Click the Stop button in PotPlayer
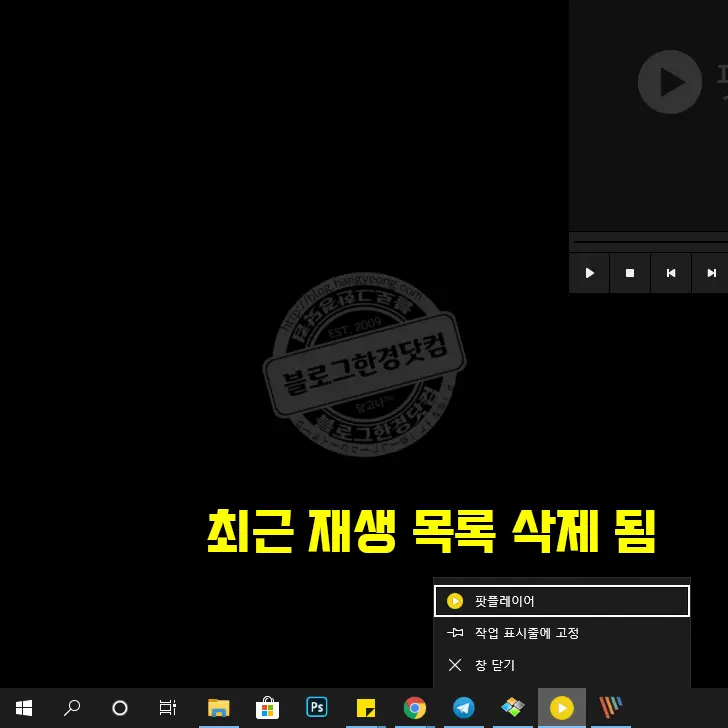This screenshot has height=728, width=728. click(630, 273)
